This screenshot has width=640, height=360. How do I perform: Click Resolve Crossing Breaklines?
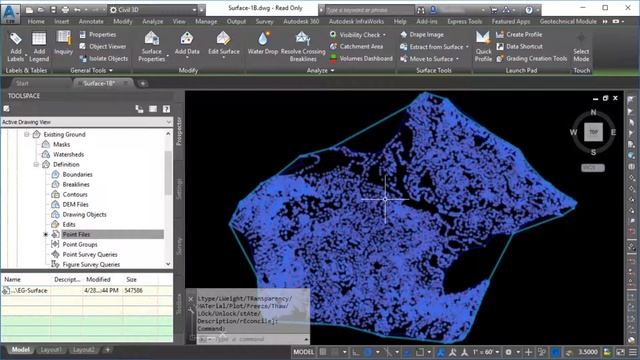(303, 47)
